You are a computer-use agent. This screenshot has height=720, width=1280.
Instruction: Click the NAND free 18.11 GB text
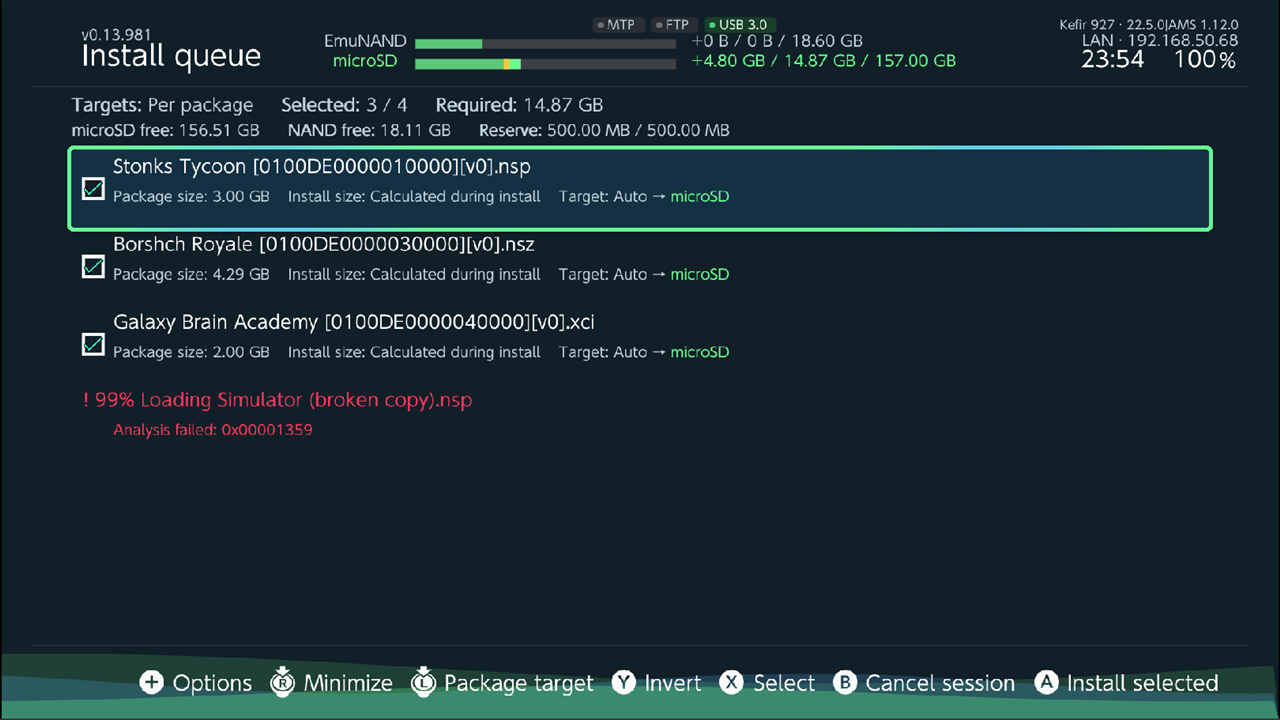[x=369, y=130]
